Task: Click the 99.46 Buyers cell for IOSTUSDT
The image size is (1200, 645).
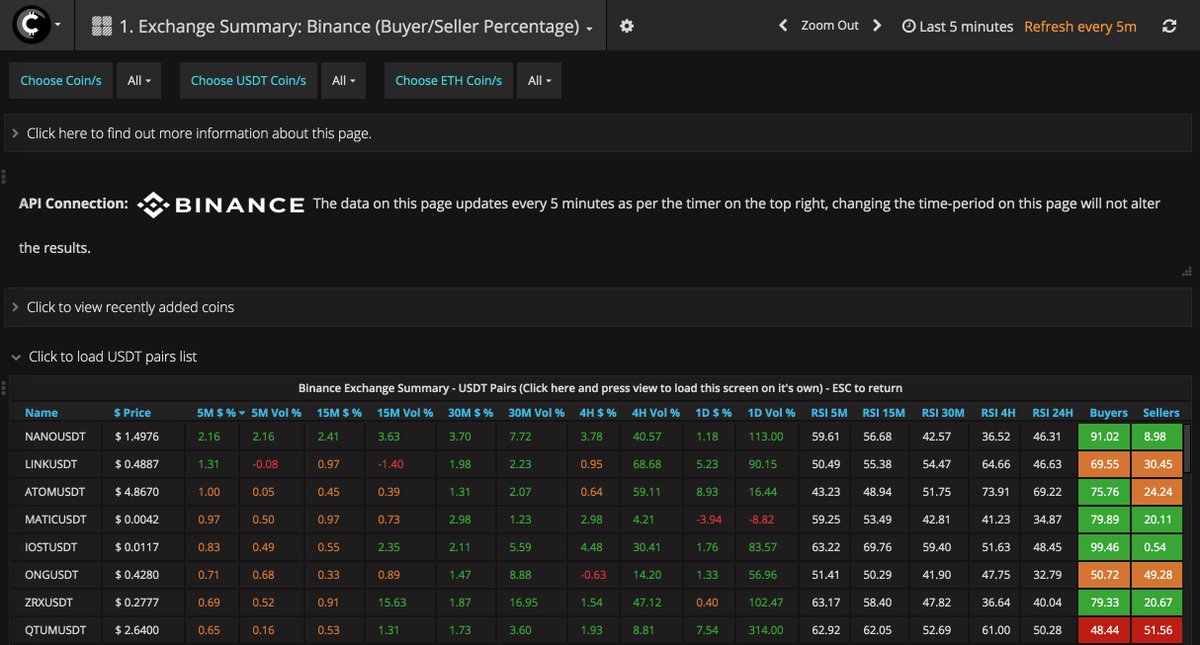Action: pos(1104,547)
